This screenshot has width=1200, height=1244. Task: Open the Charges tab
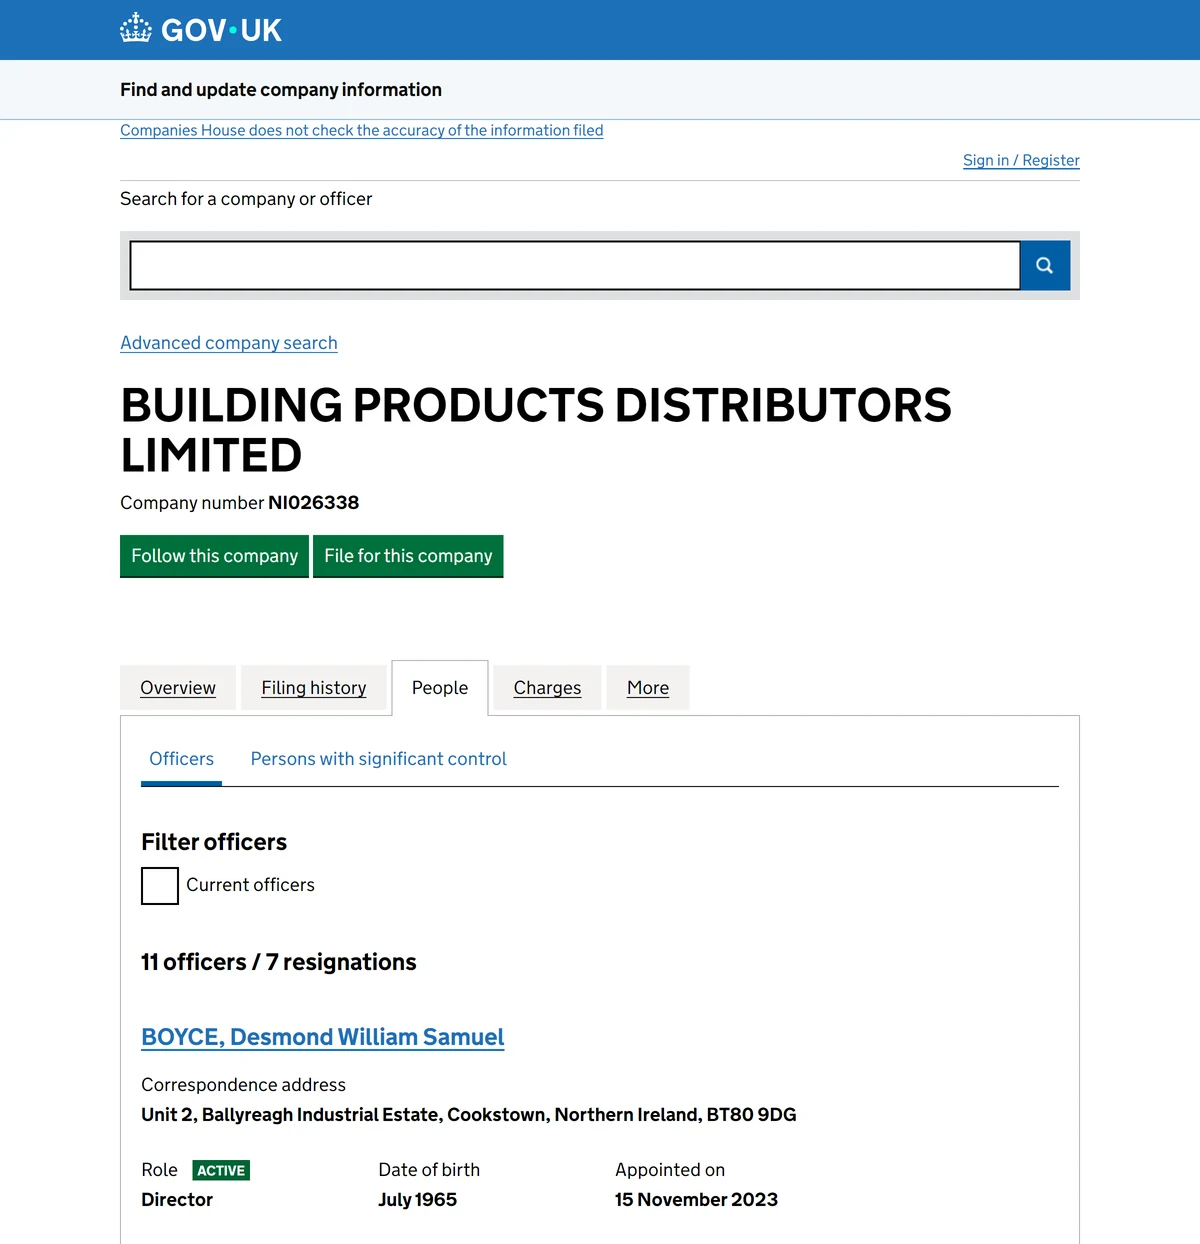coord(547,688)
